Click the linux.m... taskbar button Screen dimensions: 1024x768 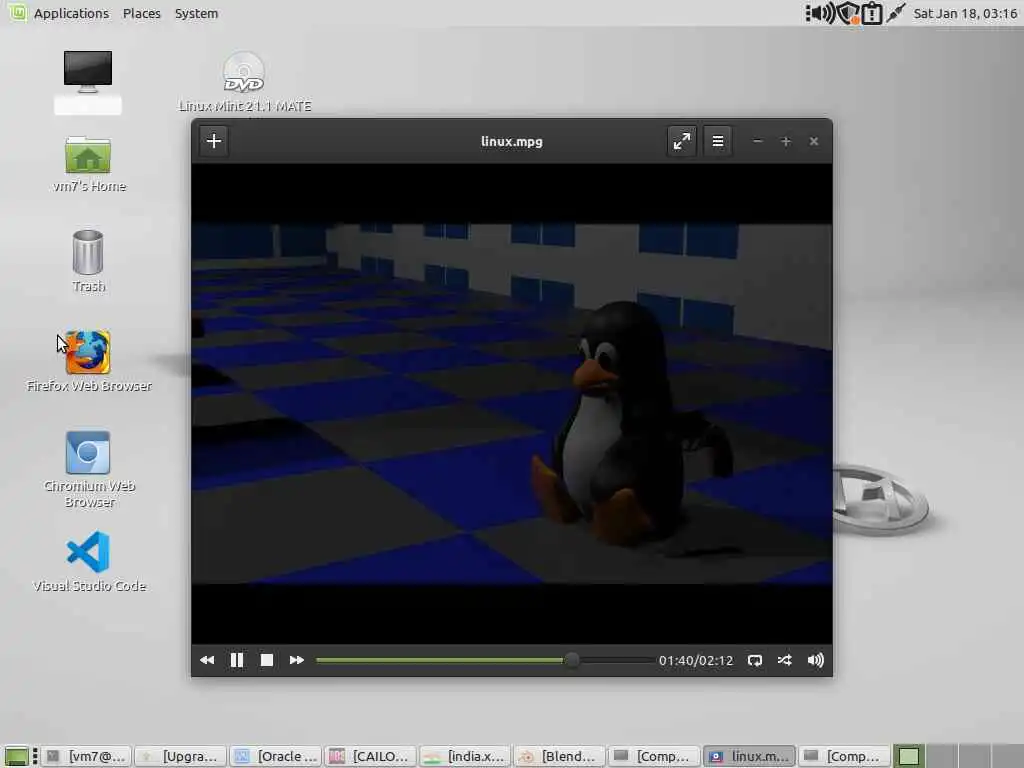pyautogui.click(x=750, y=756)
